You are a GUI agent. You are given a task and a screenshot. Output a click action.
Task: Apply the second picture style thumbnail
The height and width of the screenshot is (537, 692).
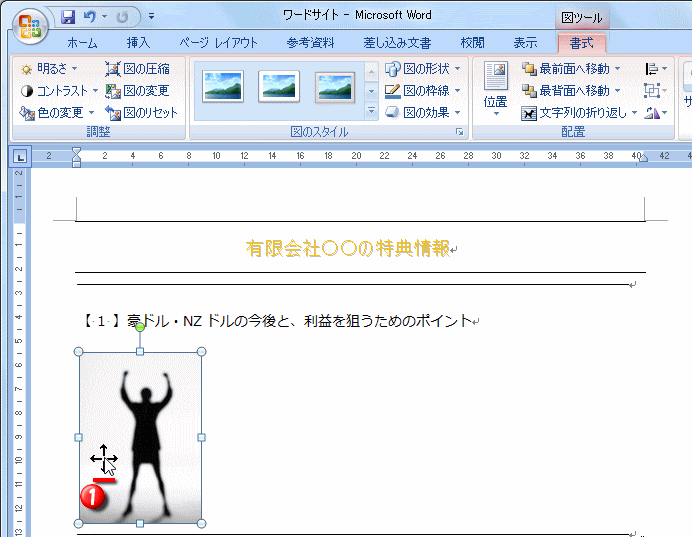278,86
